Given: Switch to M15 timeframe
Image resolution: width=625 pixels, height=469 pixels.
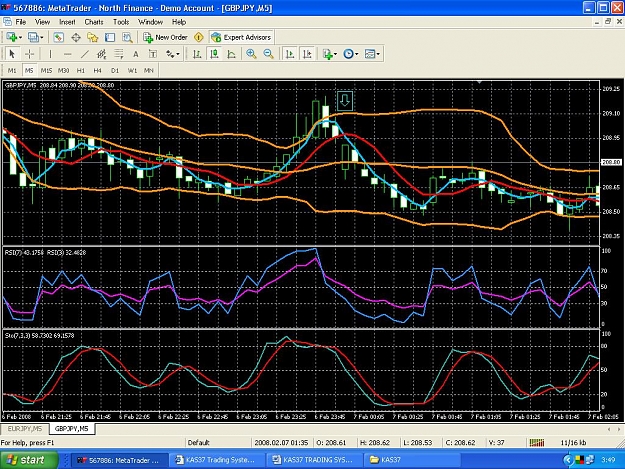Looking at the screenshot, I should point(46,71).
